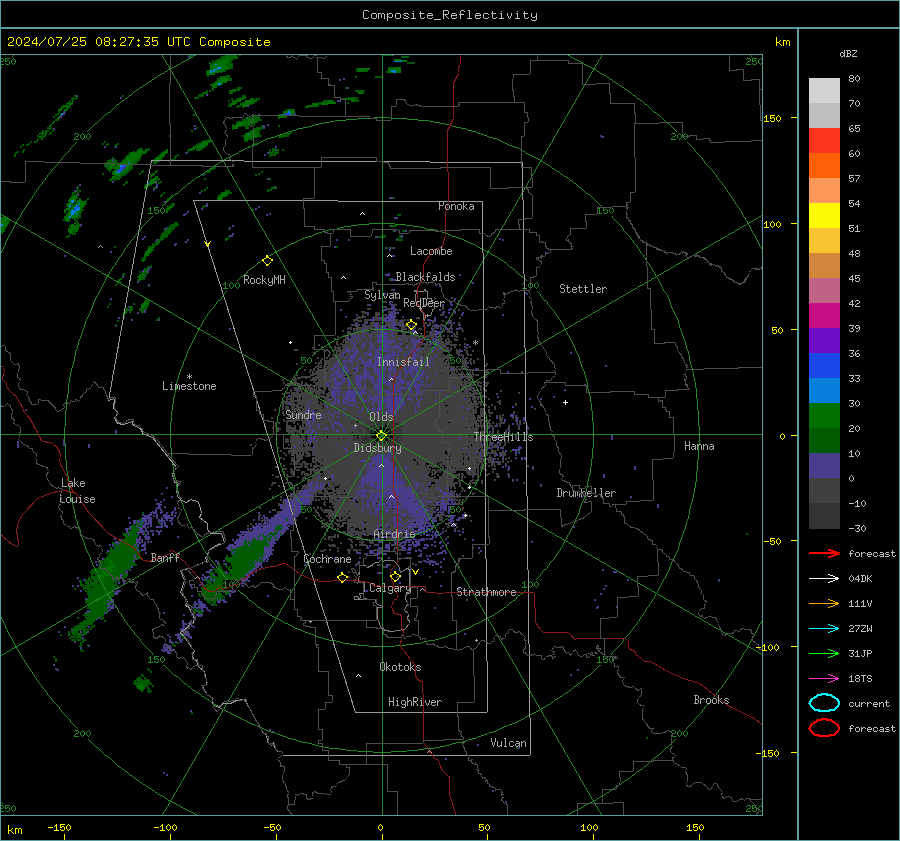Click the Strathmore label

[486, 592]
